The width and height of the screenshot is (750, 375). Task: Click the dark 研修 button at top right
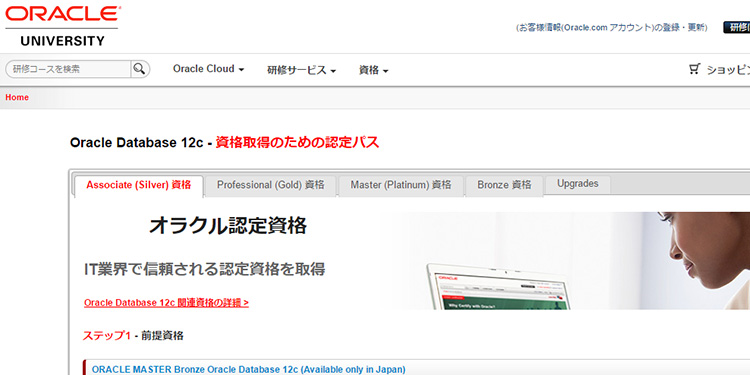click(737, 28)
